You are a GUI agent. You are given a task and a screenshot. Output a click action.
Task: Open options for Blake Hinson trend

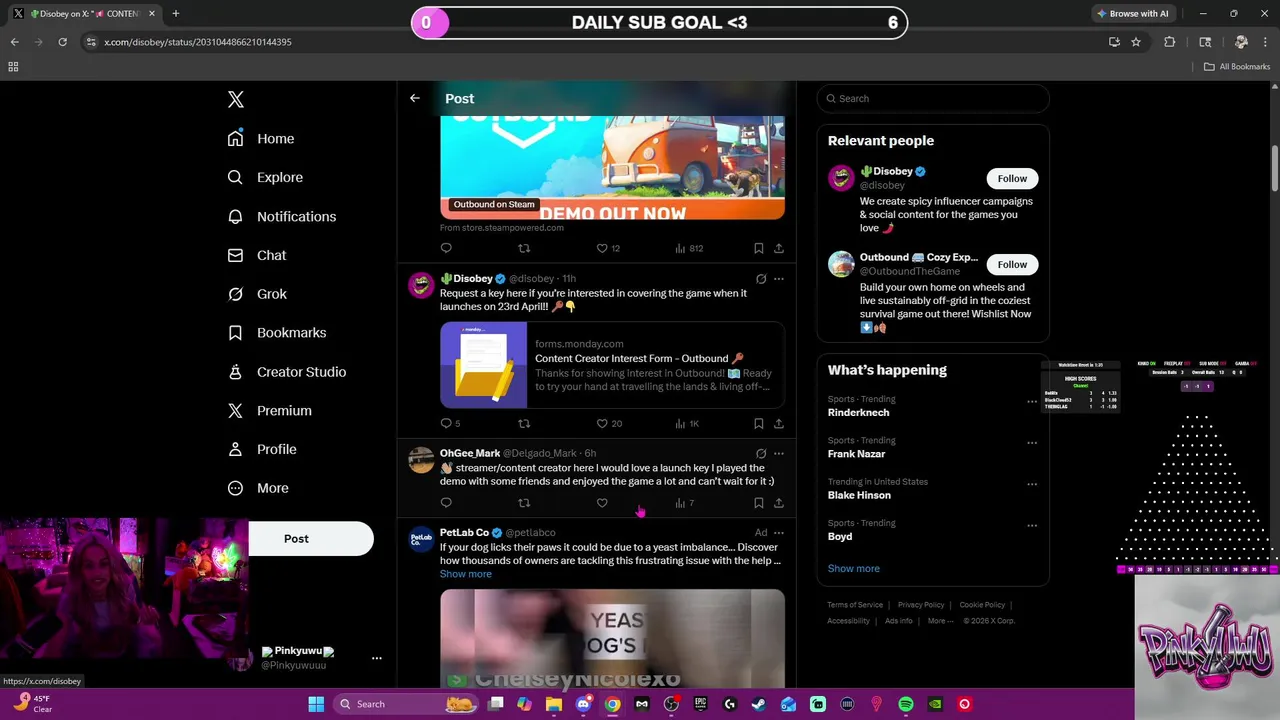click(x=1032, y=484)
